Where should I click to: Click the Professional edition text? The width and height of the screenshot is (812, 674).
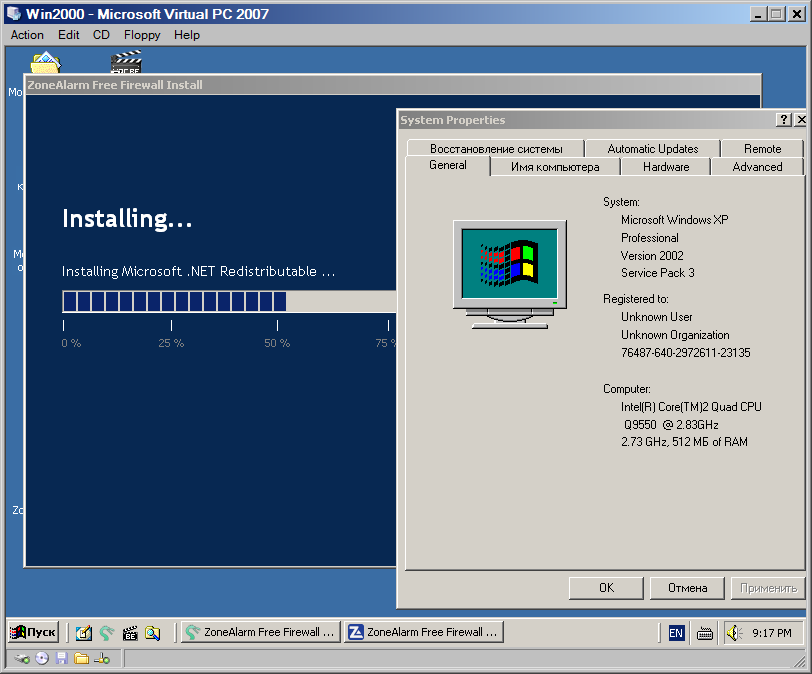coord(649,238)
